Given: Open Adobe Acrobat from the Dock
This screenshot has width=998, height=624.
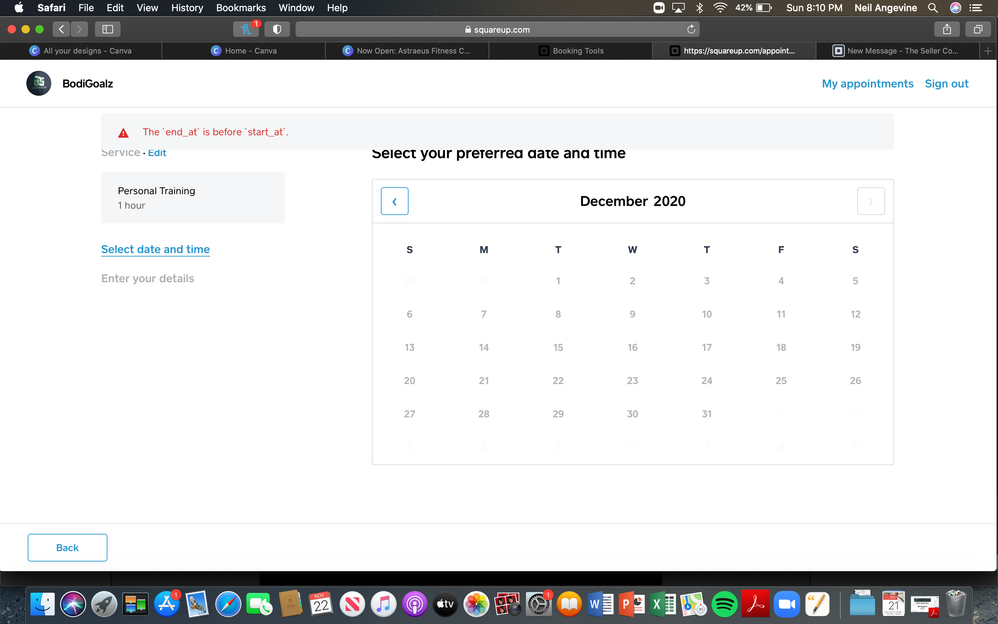Looking at the screenshot, I should point(755,604).
